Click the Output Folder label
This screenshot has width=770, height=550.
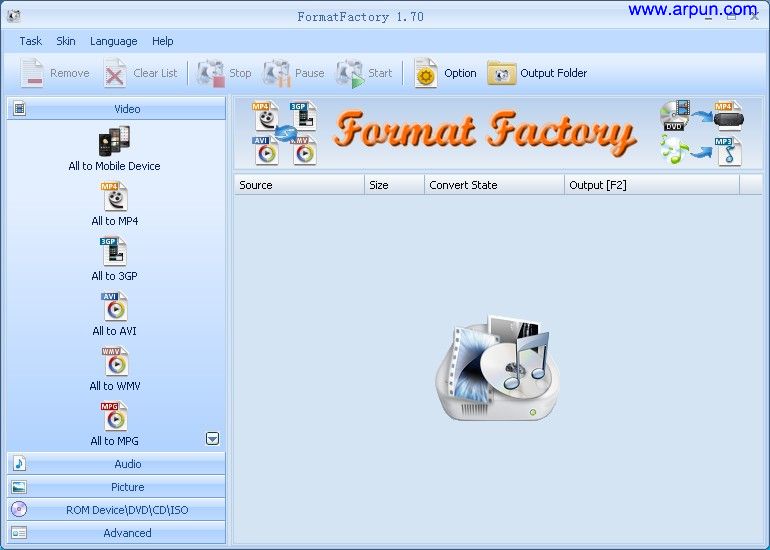(x=553, y=73)
